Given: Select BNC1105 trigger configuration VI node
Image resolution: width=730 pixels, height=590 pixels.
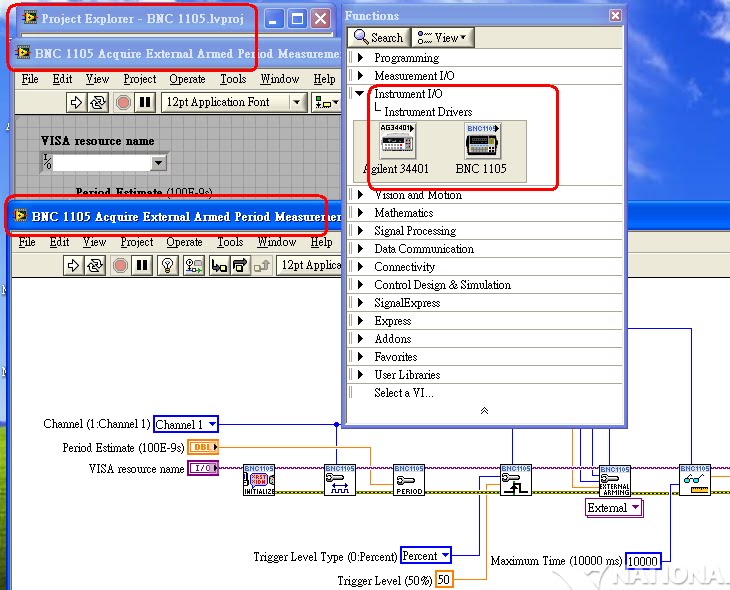Looking at the screenshot, I should [x=516, y=480].
